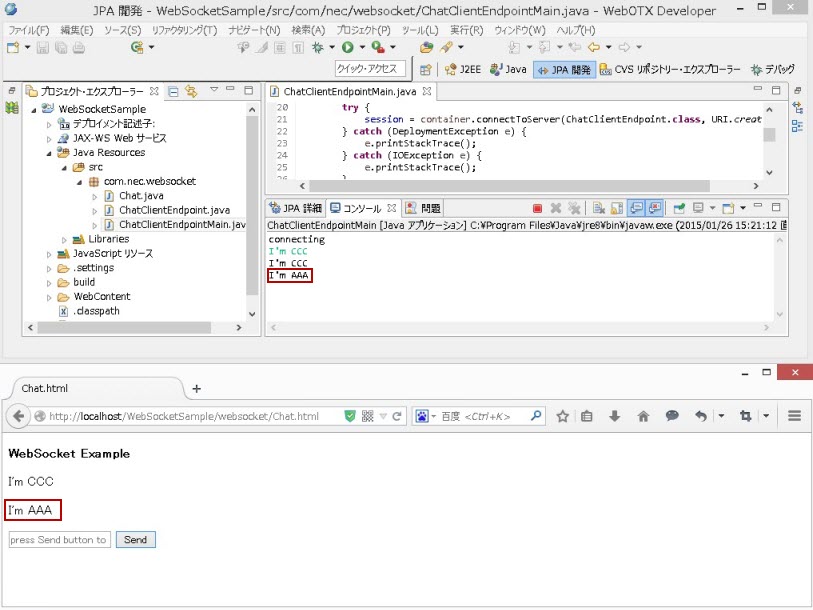The width and height of the screenshot is (813, 610).
Task: Expand the Libraries folder in tree
Action: (x=64, y=240)
